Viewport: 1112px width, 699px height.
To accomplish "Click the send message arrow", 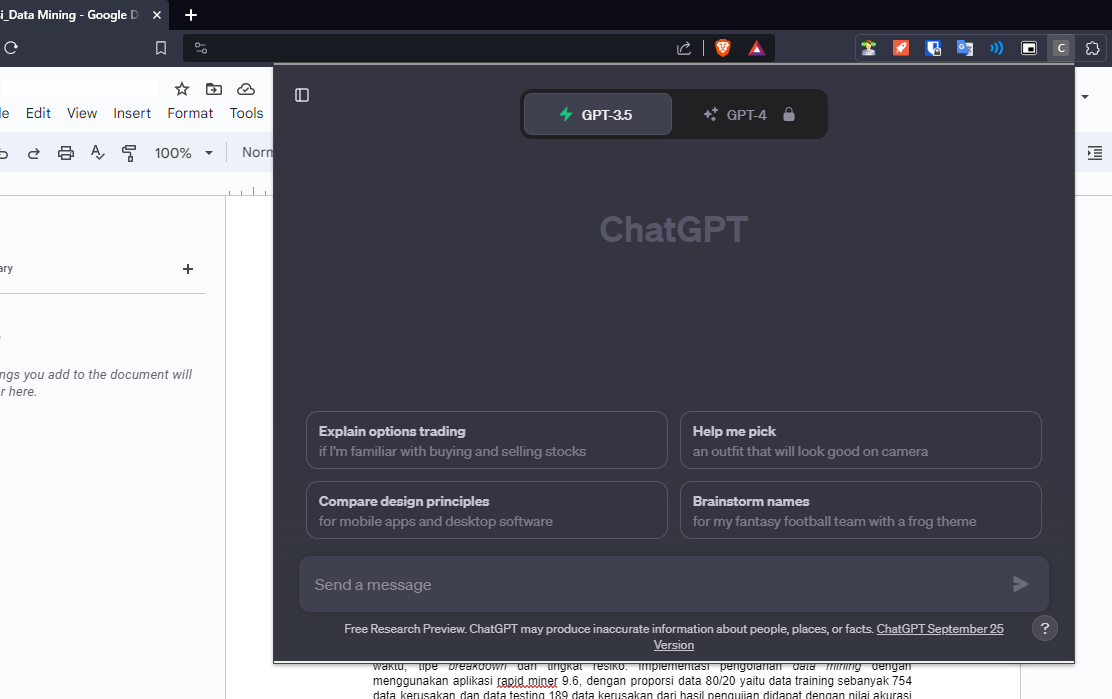I will point(1021,584).
